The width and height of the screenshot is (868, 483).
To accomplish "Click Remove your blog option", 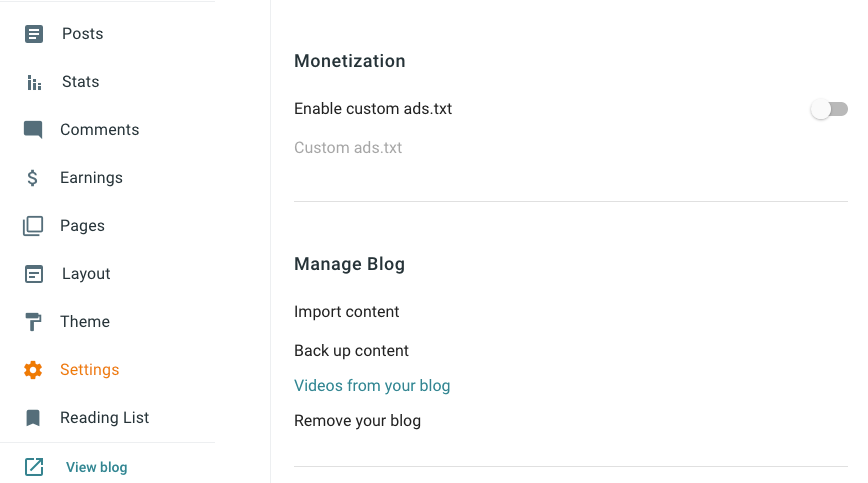I will coord(357,421).
